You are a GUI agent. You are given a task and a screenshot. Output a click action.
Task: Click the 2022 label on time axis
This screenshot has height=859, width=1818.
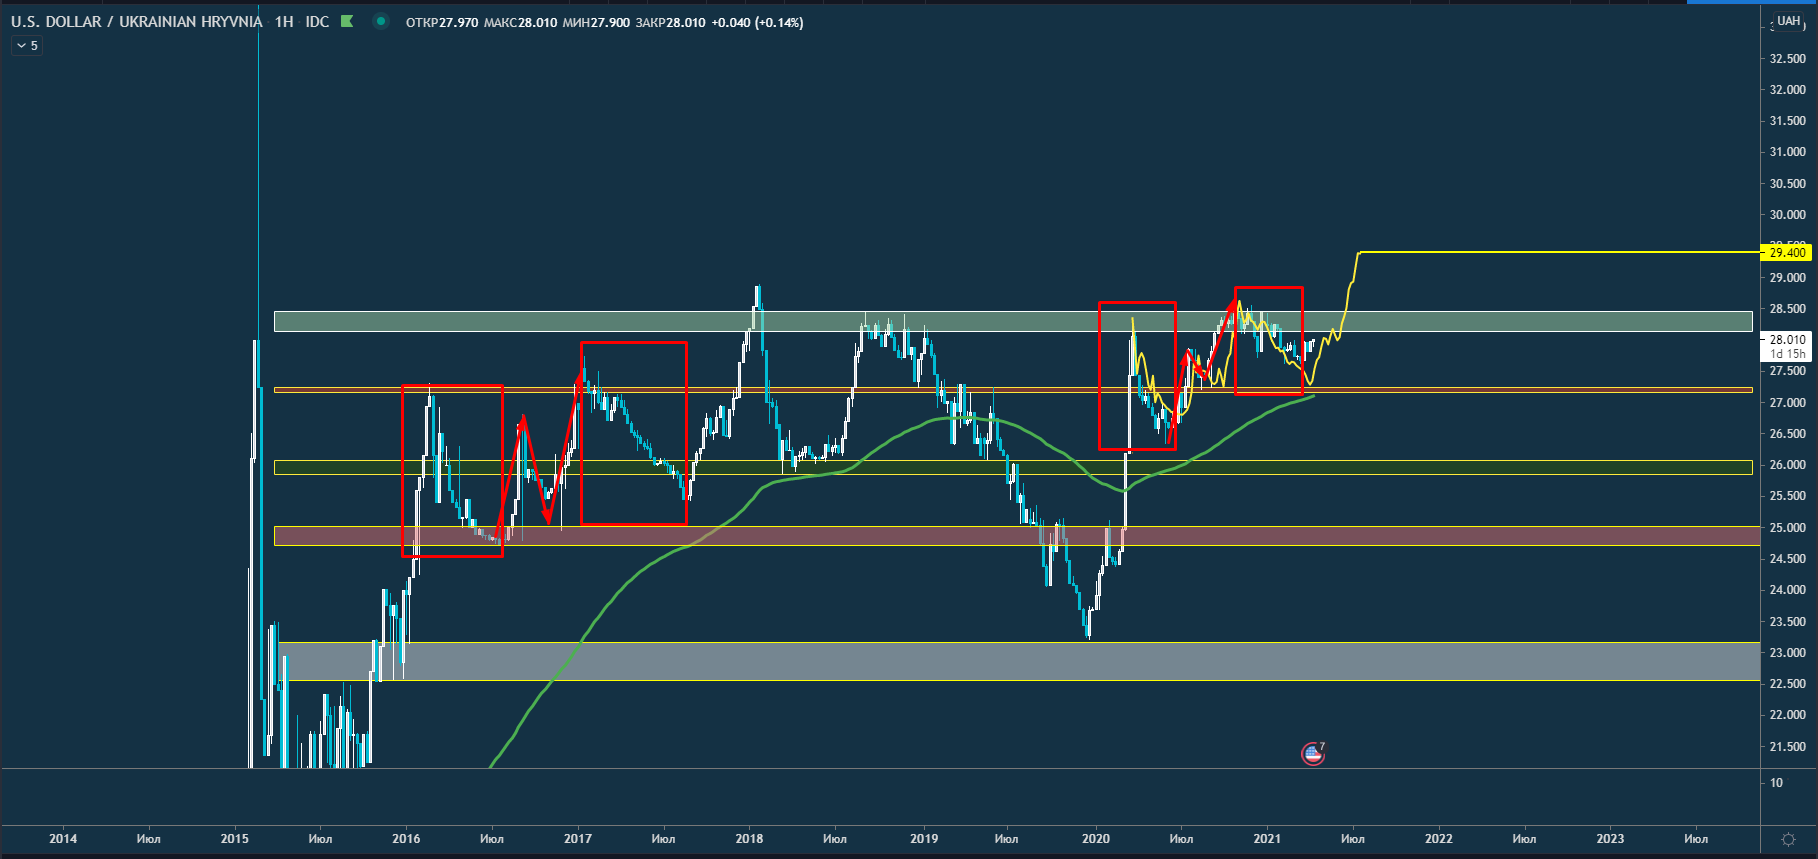(x=1438, y=839)
